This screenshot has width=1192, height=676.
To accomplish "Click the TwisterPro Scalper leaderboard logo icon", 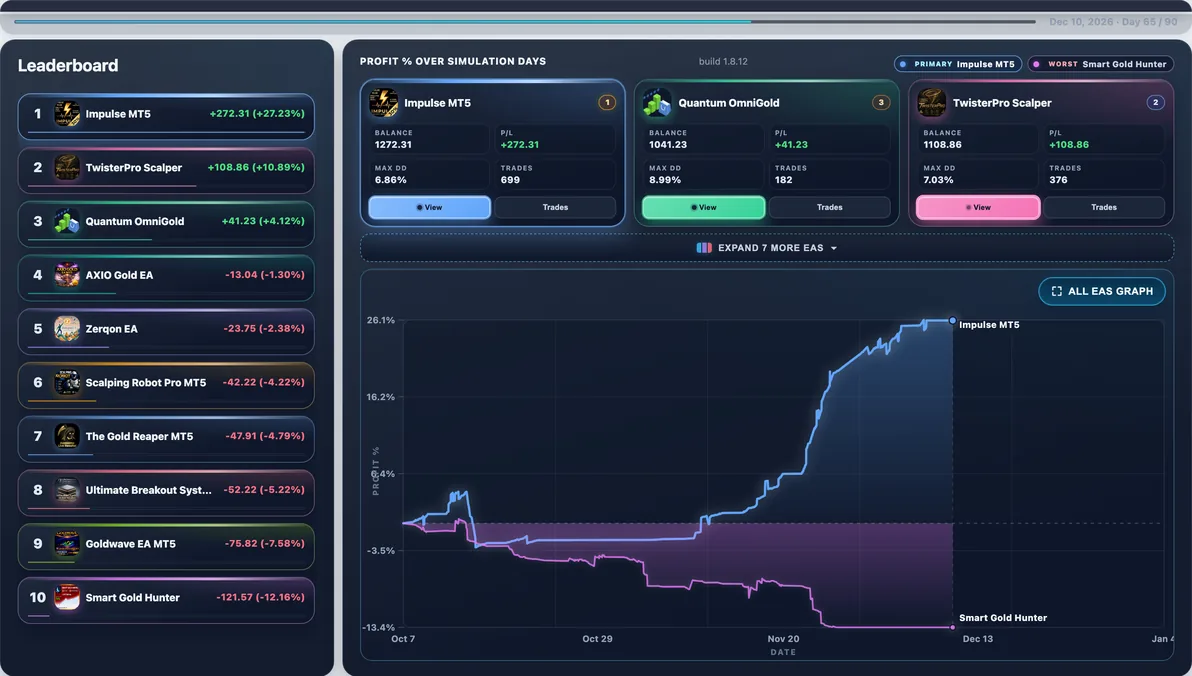I will point(67,167).
